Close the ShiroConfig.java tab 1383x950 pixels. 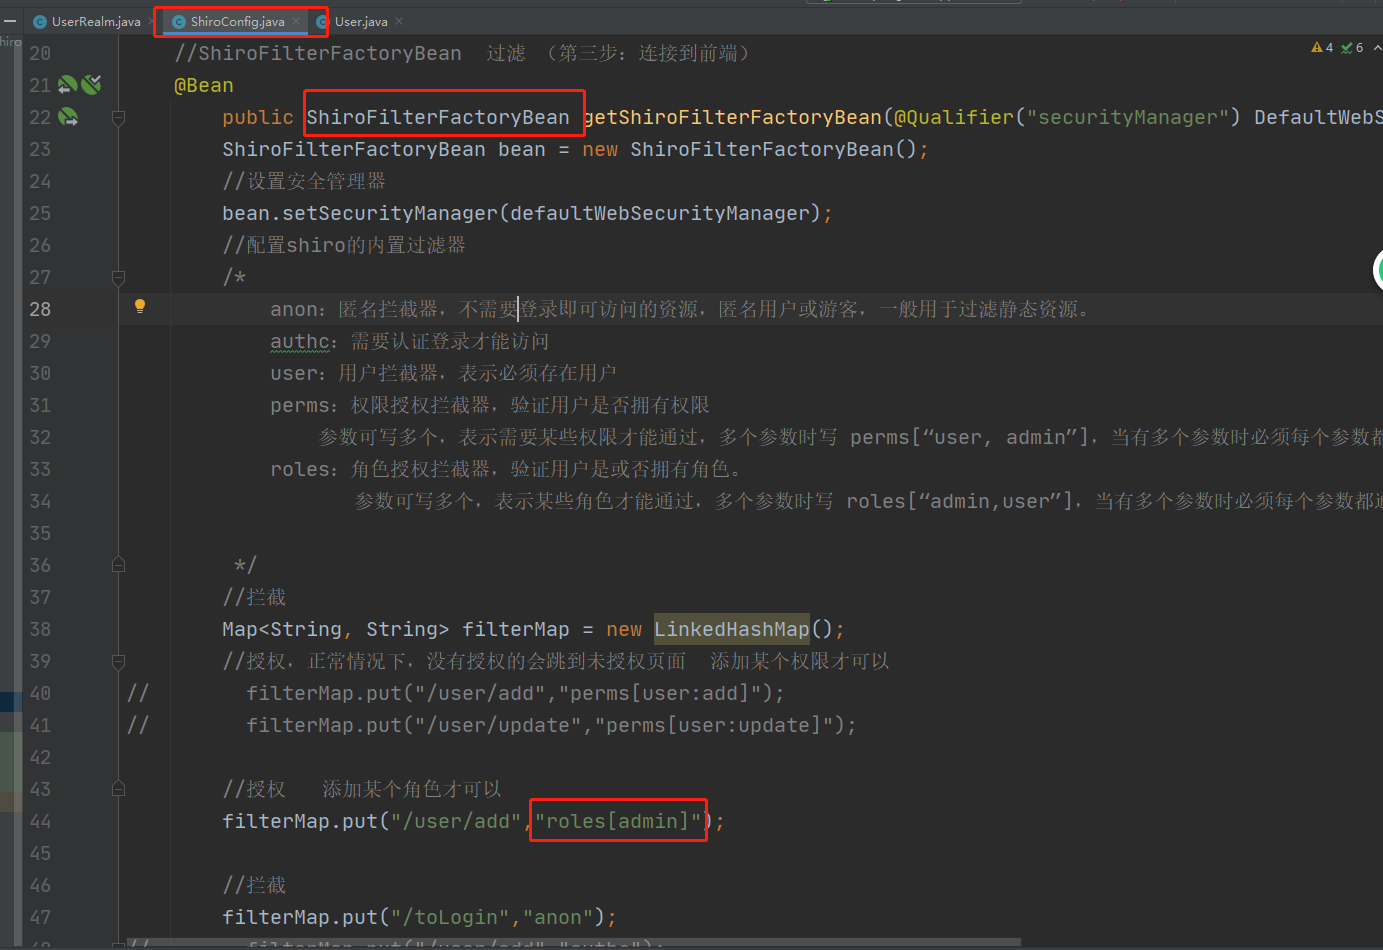click(x=296, y=21)
